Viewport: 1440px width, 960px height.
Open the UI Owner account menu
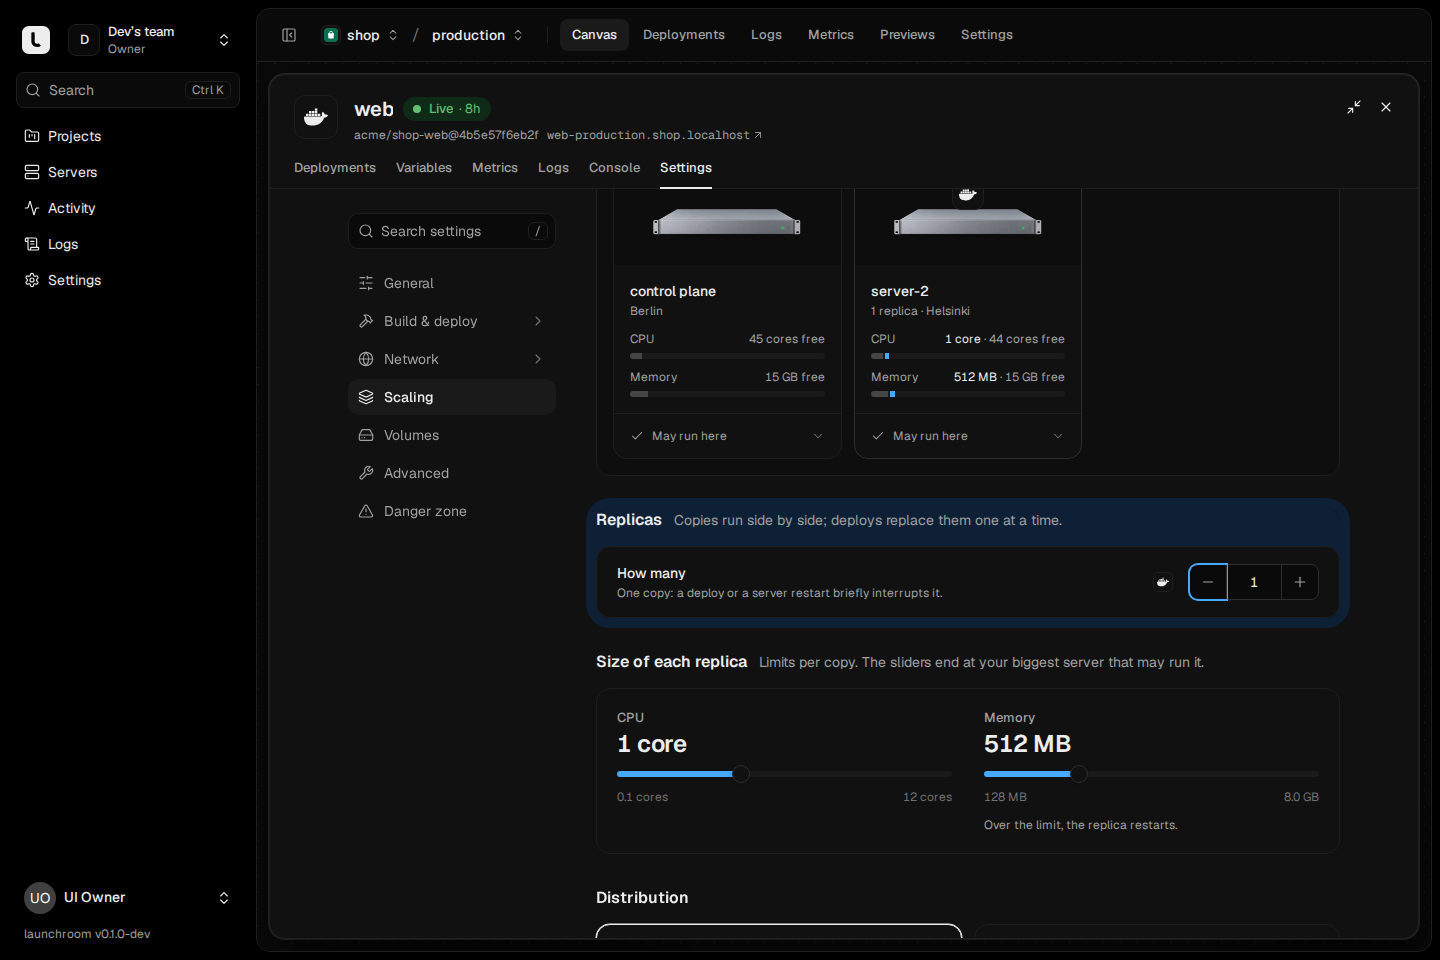pos(128,898)
